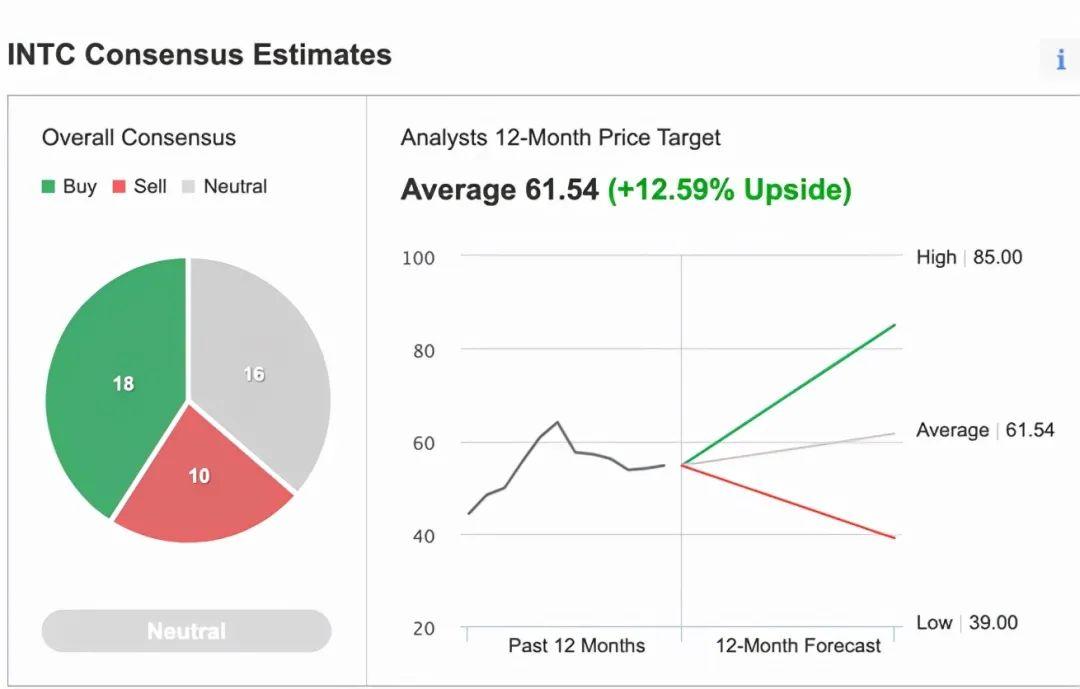Click the Low 39.00 label

[x=967, y=622]
